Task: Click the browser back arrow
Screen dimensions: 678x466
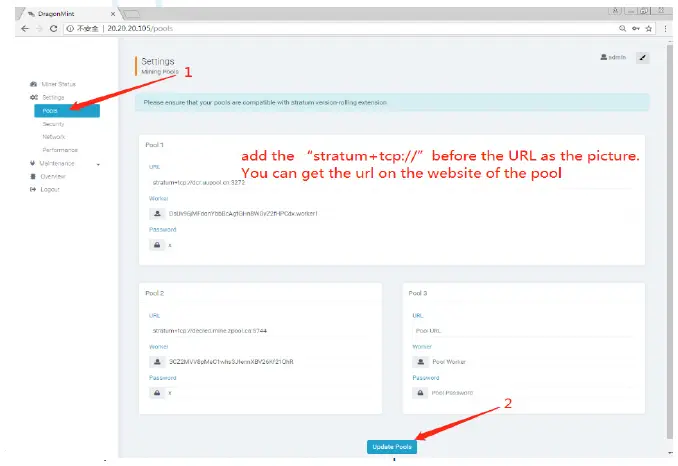Action: pos(25,29)
